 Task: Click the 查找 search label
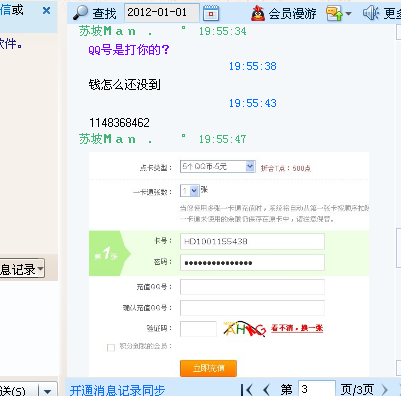click(104, 14)
